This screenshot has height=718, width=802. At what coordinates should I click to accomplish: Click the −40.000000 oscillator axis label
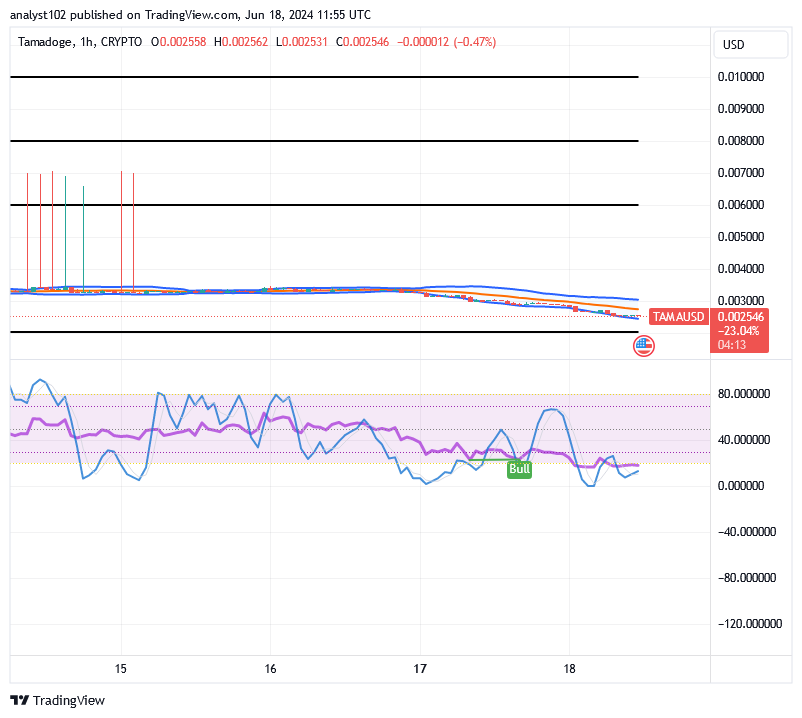pyautogui.click(x=747, y=532)
